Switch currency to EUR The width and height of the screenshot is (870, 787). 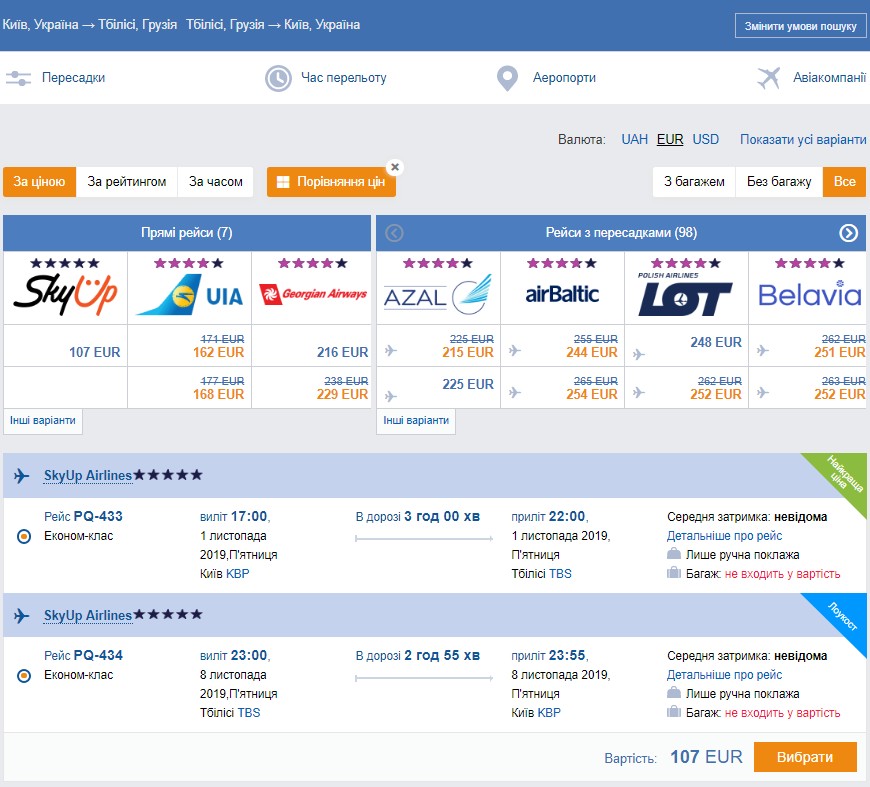670,139
